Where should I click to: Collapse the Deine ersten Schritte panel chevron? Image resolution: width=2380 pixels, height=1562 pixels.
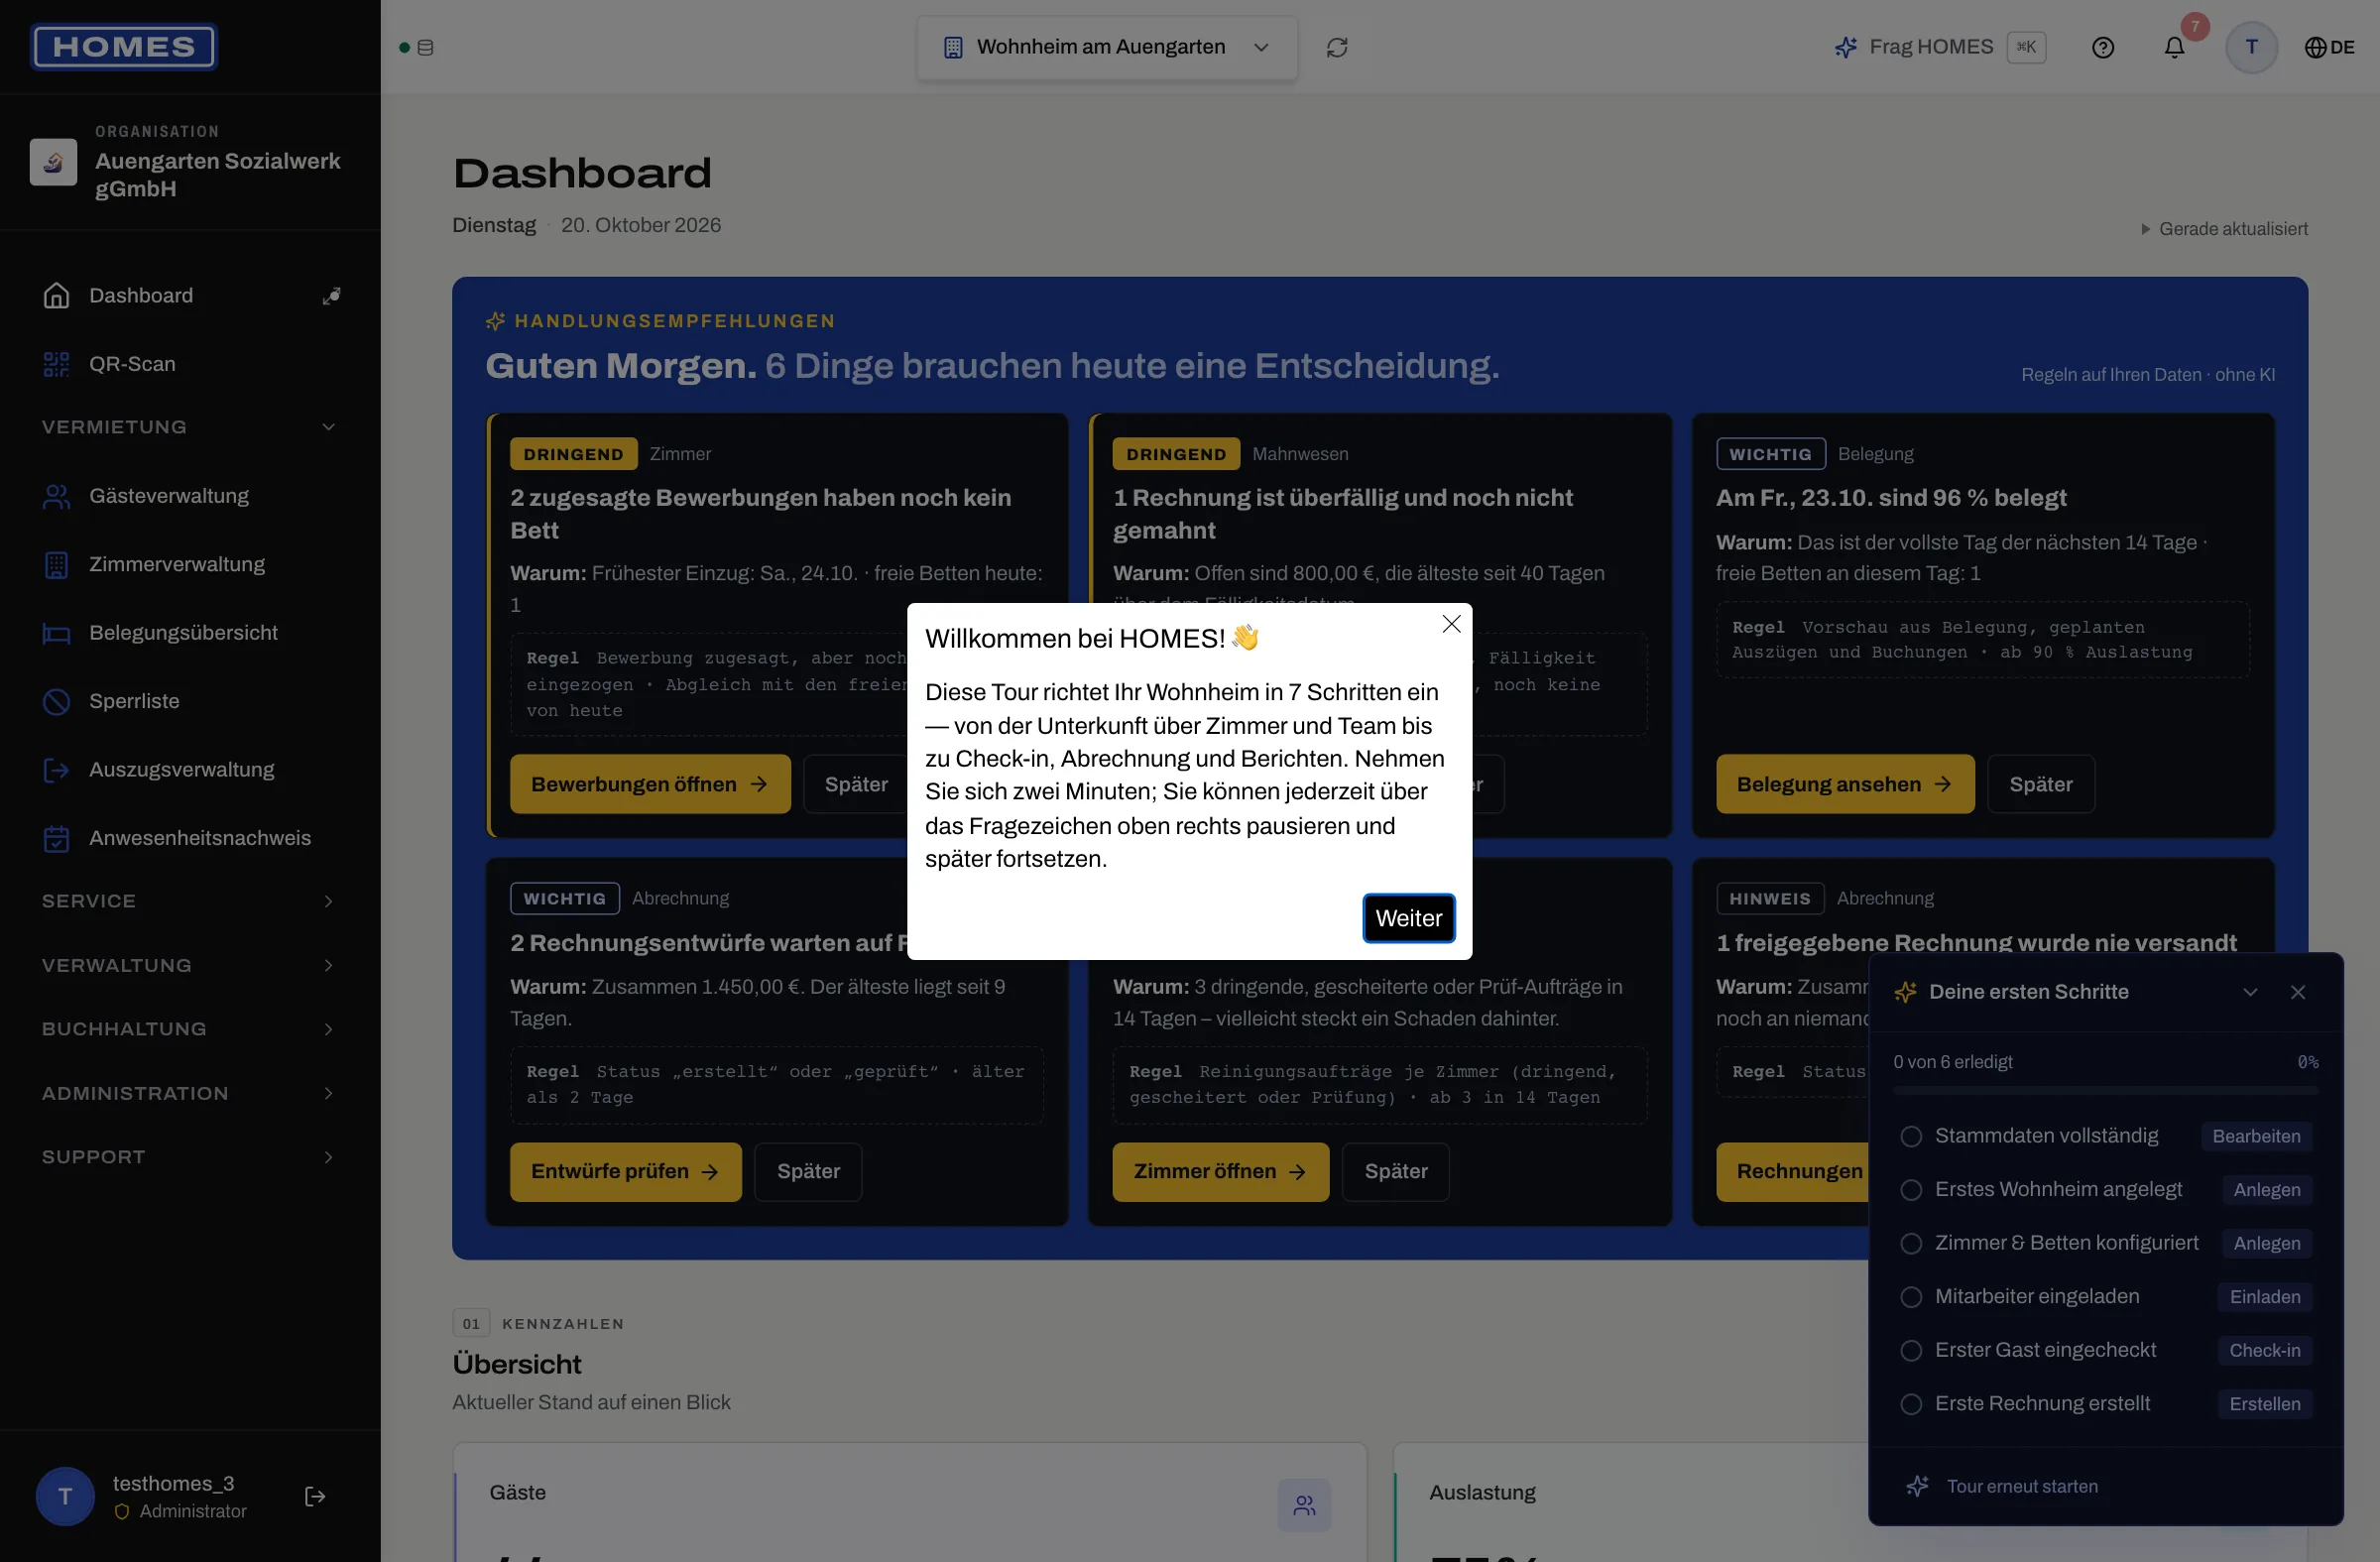click(x=2250, y=992)
